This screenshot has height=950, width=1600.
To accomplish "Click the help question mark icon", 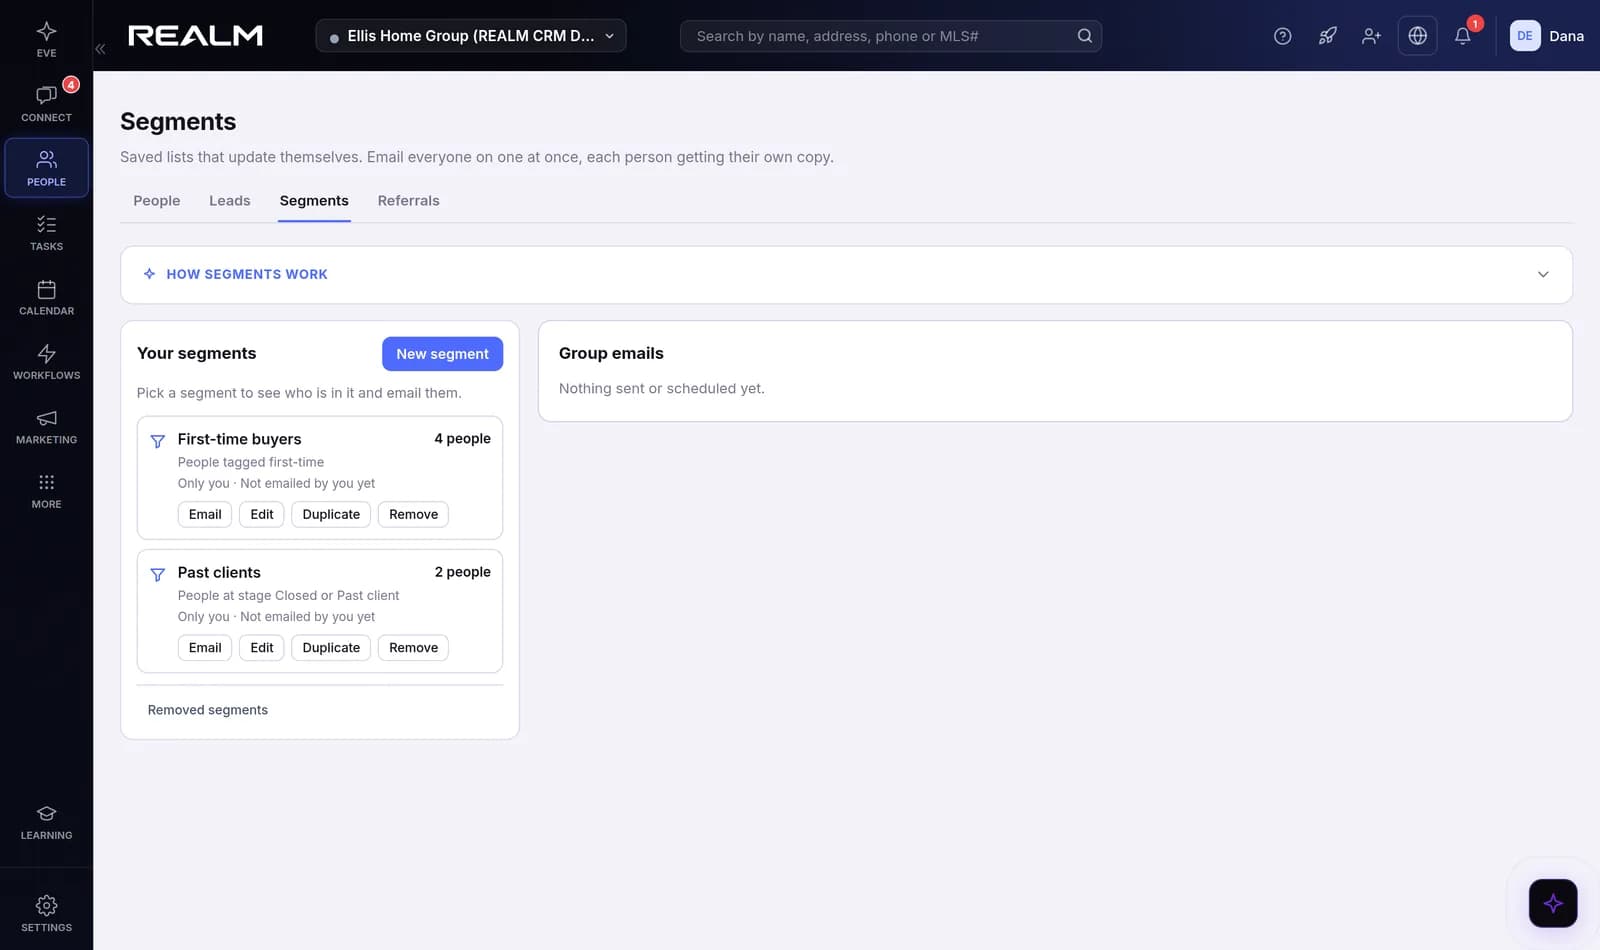I will [x=1282, y=36].
